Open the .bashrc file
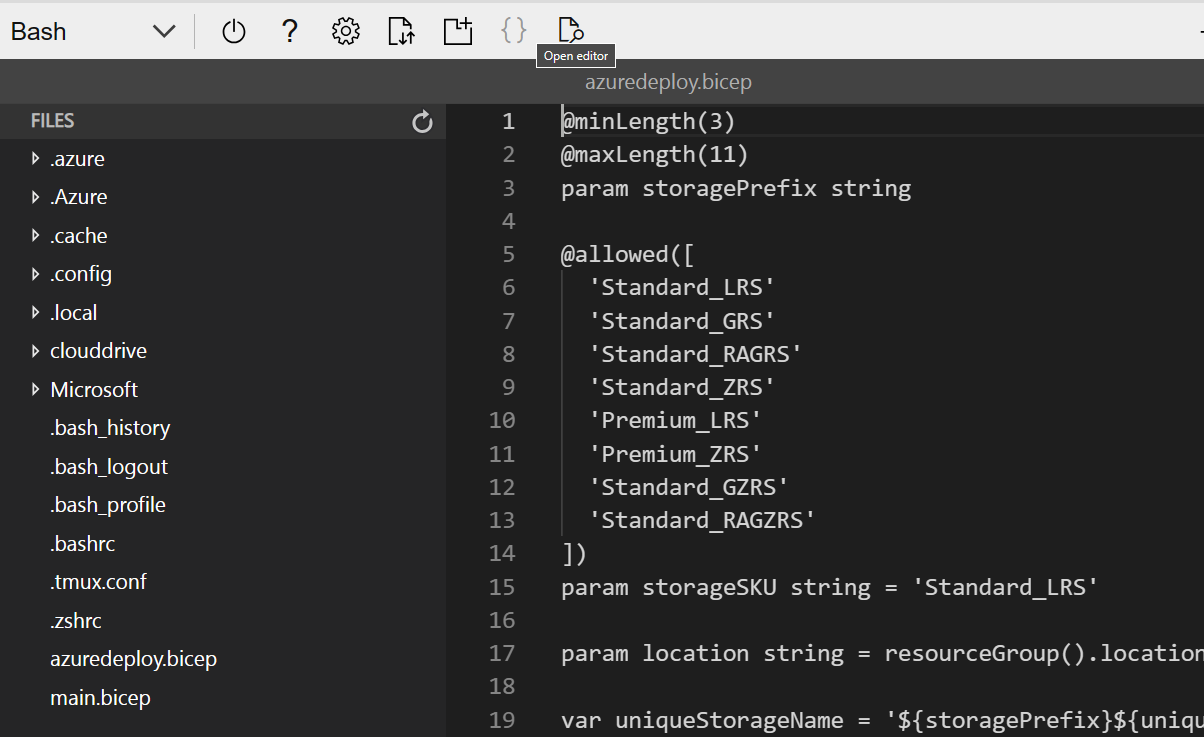This screenshot has height=737, width=1204. [x=82, y=544]
